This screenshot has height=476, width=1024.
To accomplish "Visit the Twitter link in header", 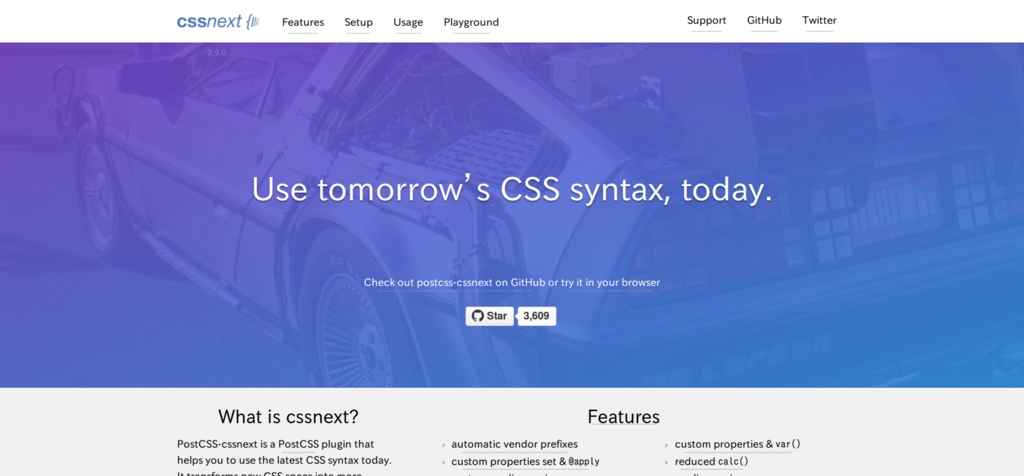I will 819,20.
